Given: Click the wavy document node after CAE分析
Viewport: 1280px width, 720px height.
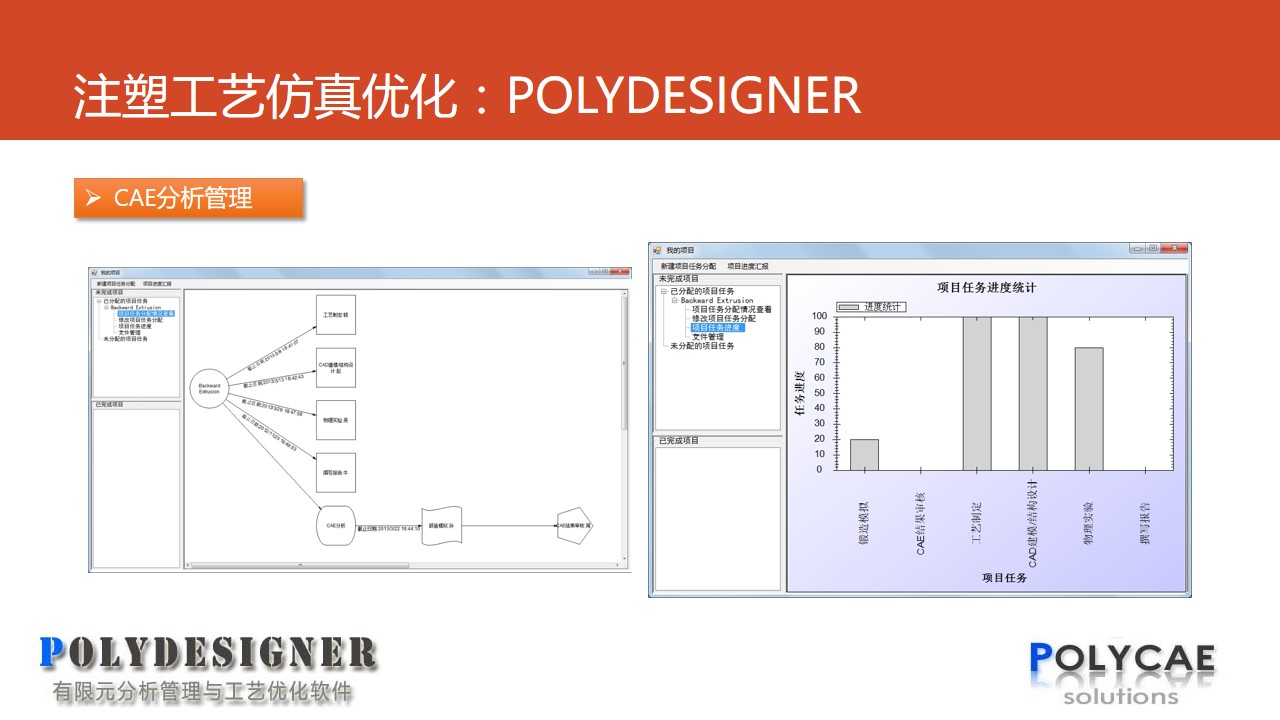Looking at the screenshot, I should (x=441, y=525).
